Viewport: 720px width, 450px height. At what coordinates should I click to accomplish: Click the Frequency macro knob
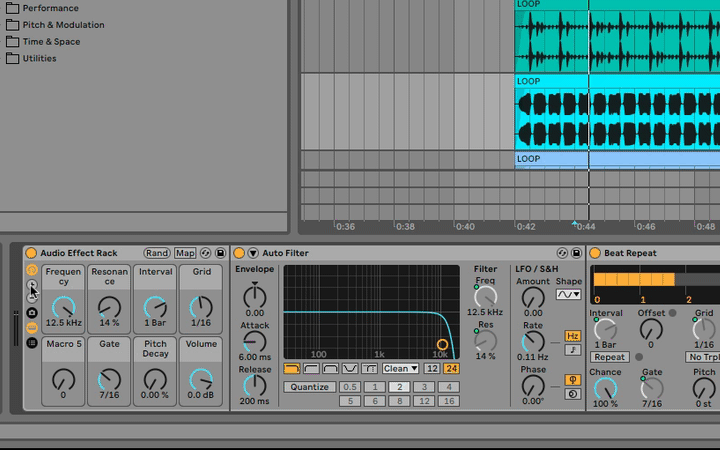(x=63, y=307)
